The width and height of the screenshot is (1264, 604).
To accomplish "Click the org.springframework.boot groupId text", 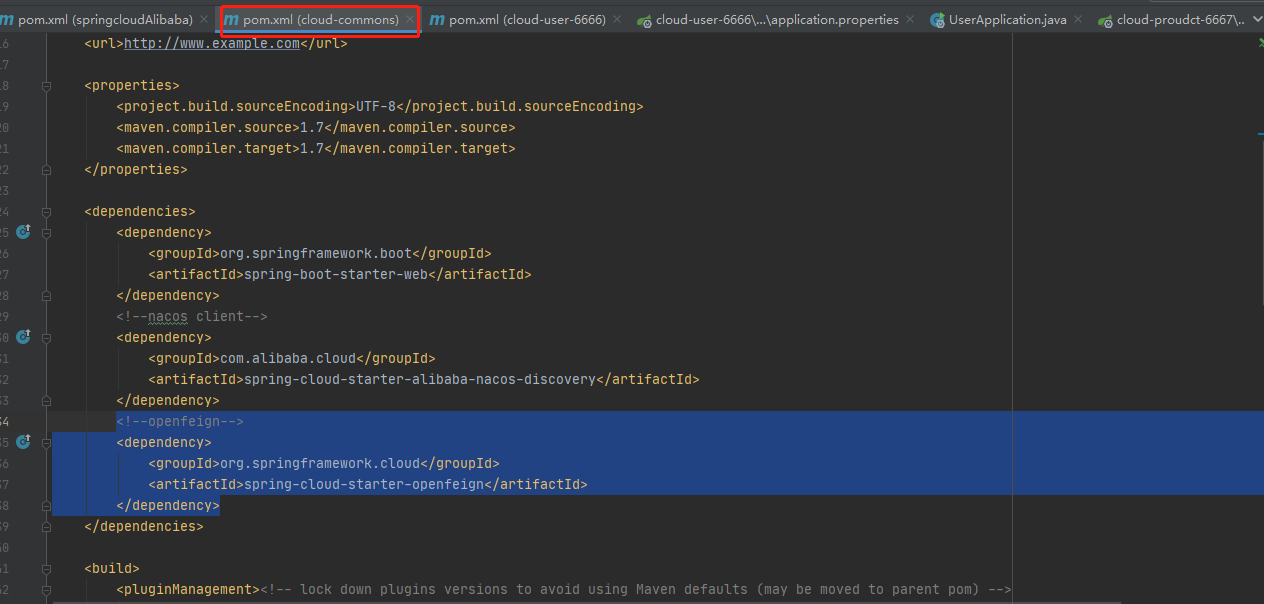I will point(316,253).
